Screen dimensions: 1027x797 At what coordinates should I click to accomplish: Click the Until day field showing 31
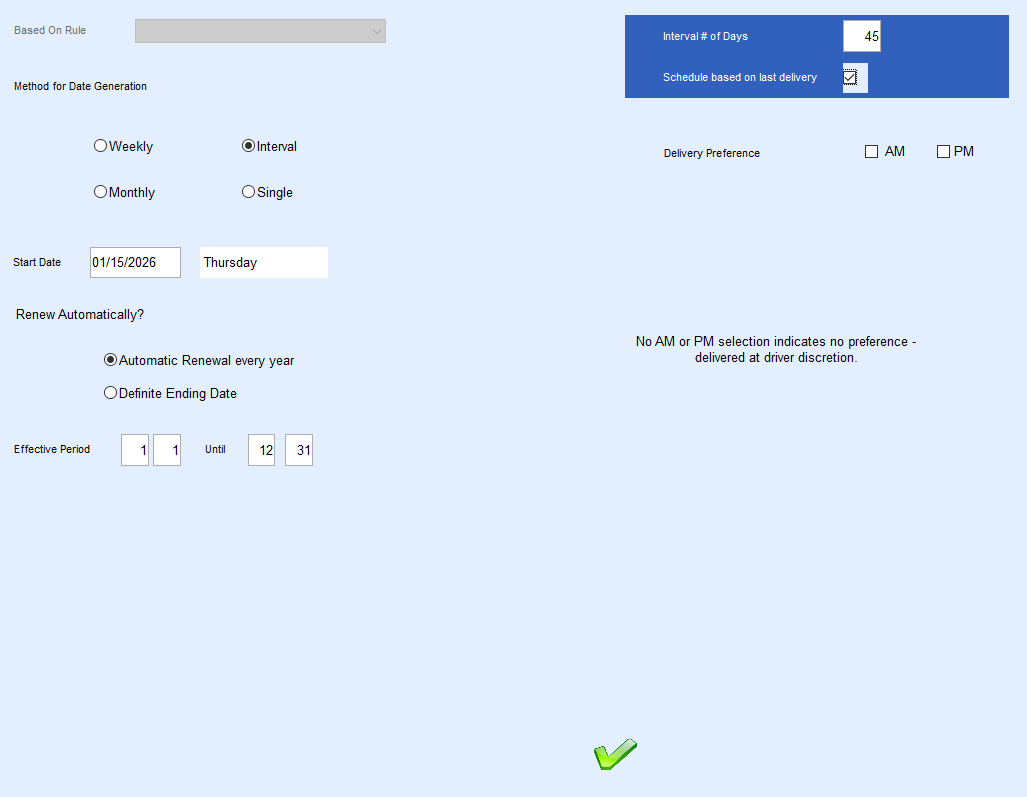pos(299,450)
